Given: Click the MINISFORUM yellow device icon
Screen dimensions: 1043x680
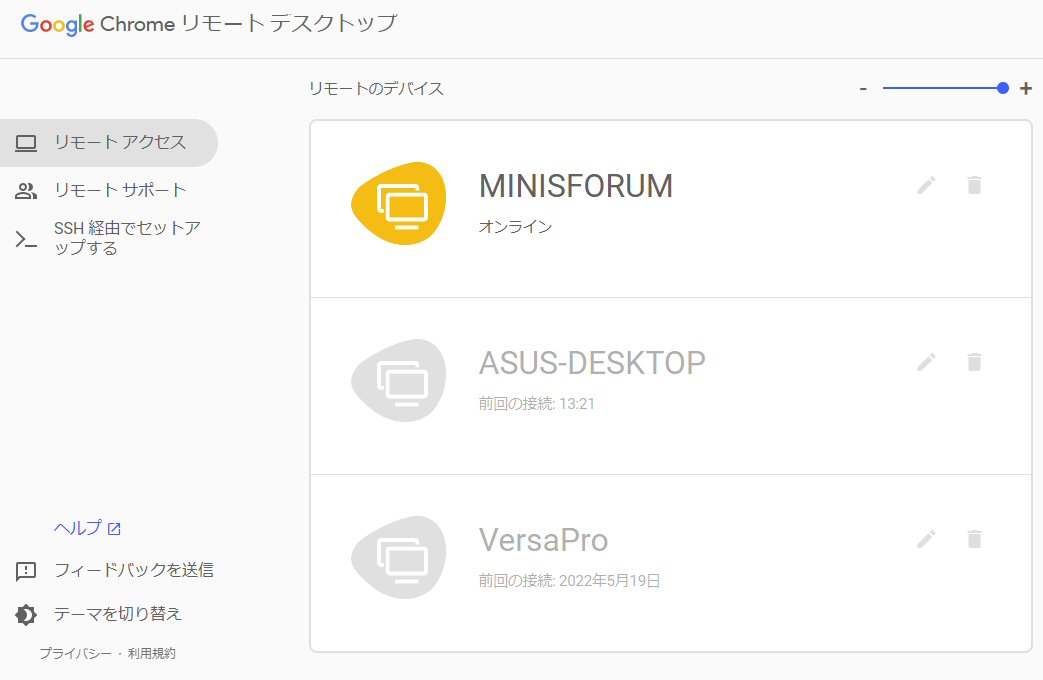Looking at the screenshot, I should coord(398,203).
